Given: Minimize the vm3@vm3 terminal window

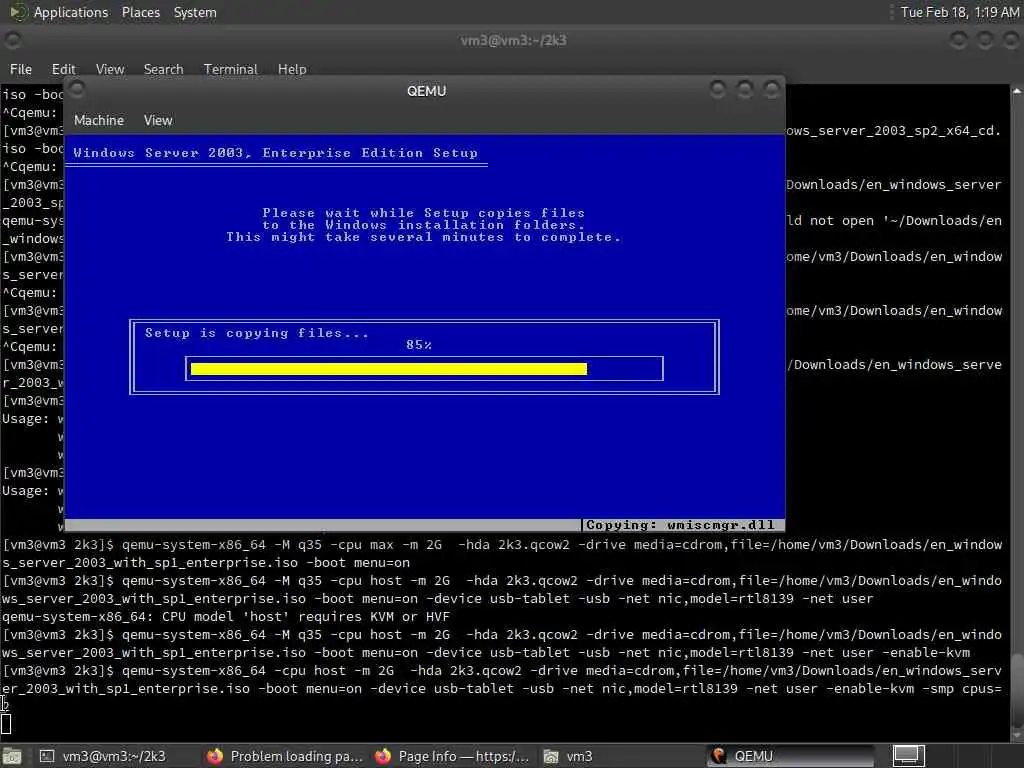Looking at the screenshot, I should point(959,40).
